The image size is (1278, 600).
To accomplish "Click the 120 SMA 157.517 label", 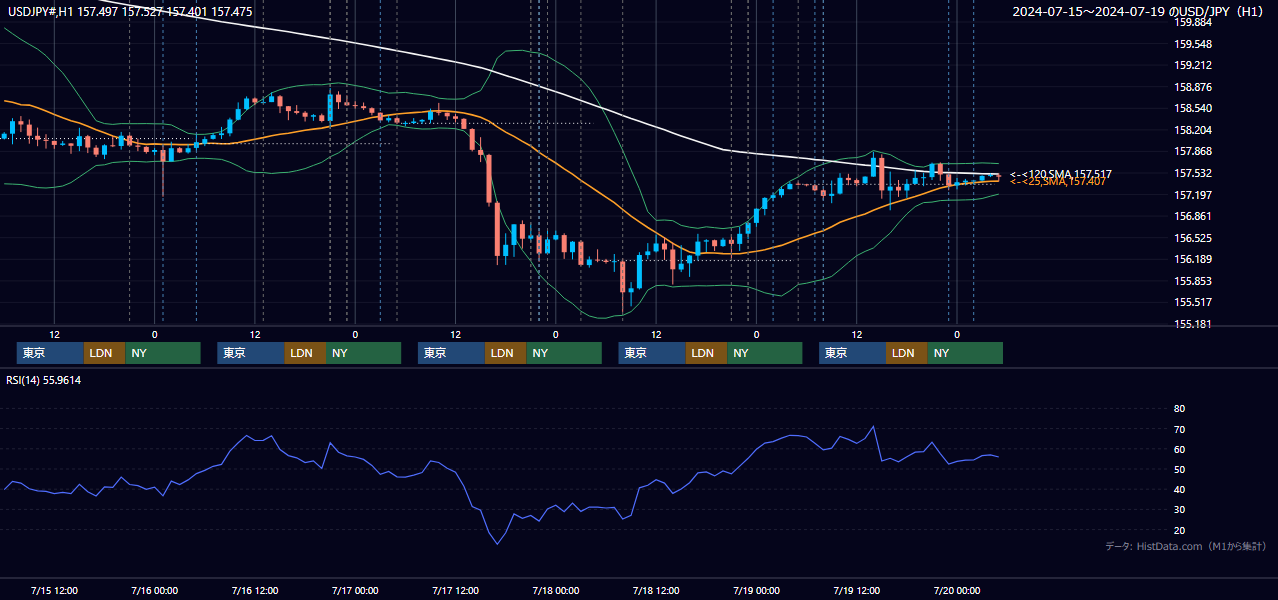I will coord(1061,174).
